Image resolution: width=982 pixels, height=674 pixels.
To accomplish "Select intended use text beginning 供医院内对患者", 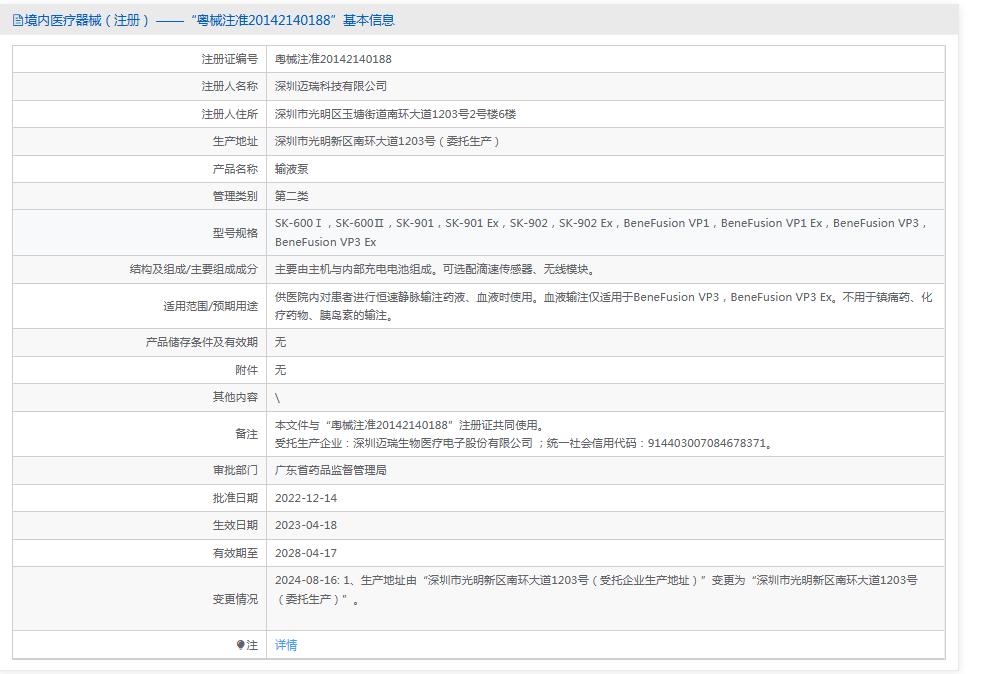I will (x=604, y=306).
